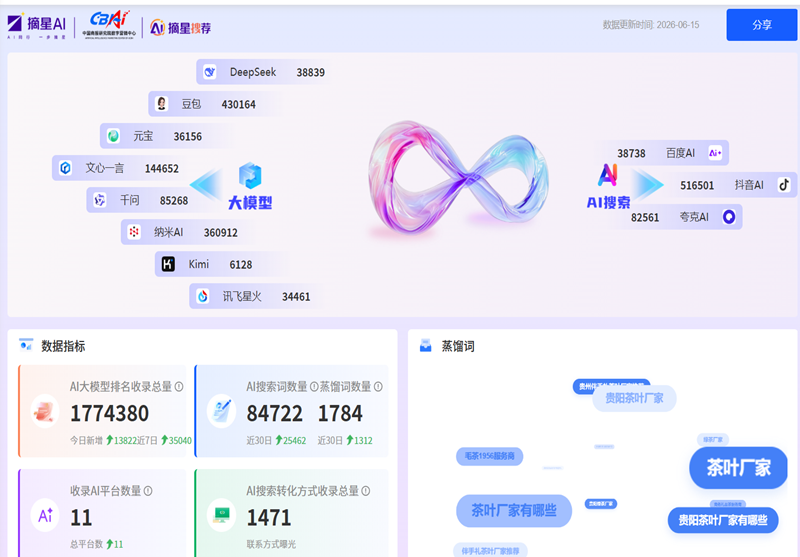Open the 文心一言 hexagon icon
The width and height of the screenshot is (800, 557).
[x=65, y=168]
